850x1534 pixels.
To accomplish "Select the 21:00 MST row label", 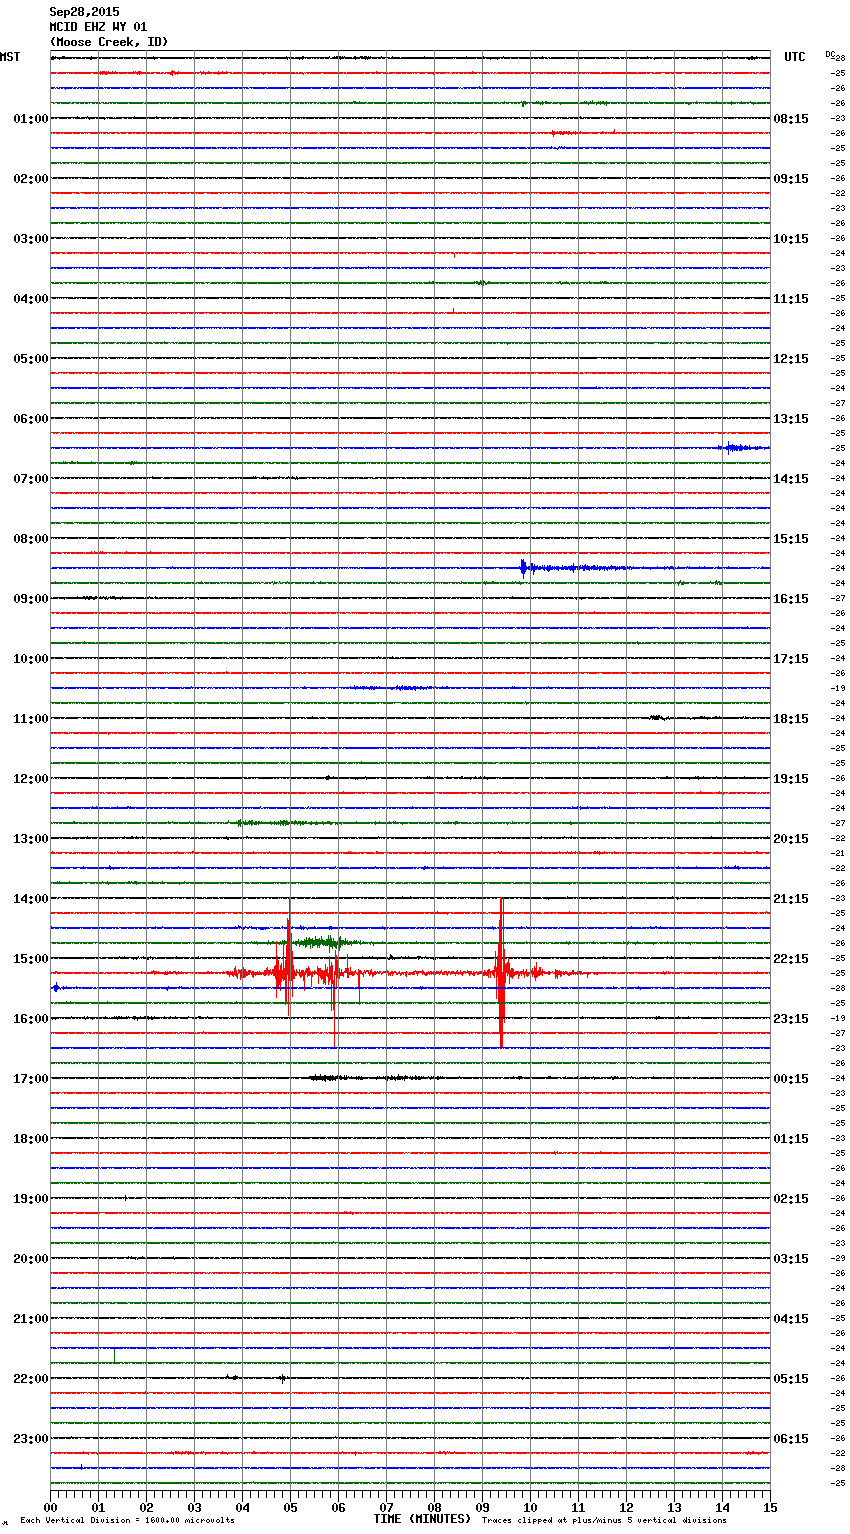I will [x=31, y=1319].
